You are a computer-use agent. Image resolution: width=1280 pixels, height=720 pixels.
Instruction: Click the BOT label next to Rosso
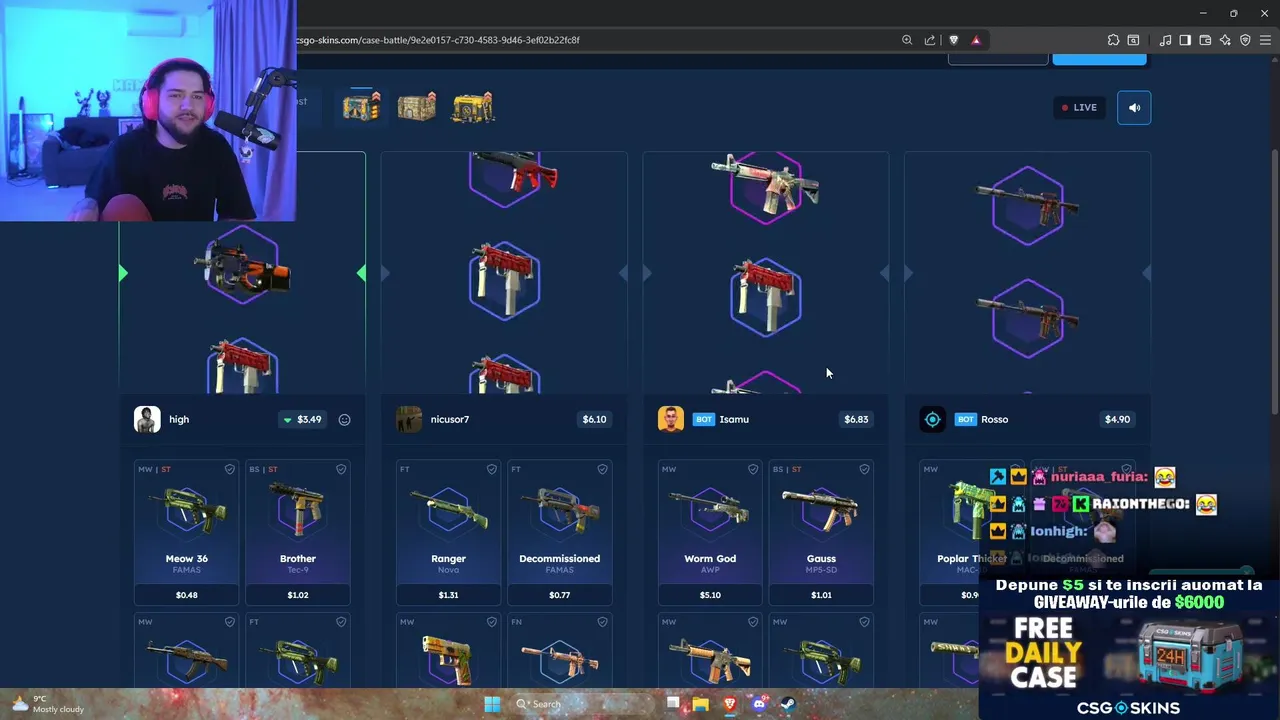965,420
